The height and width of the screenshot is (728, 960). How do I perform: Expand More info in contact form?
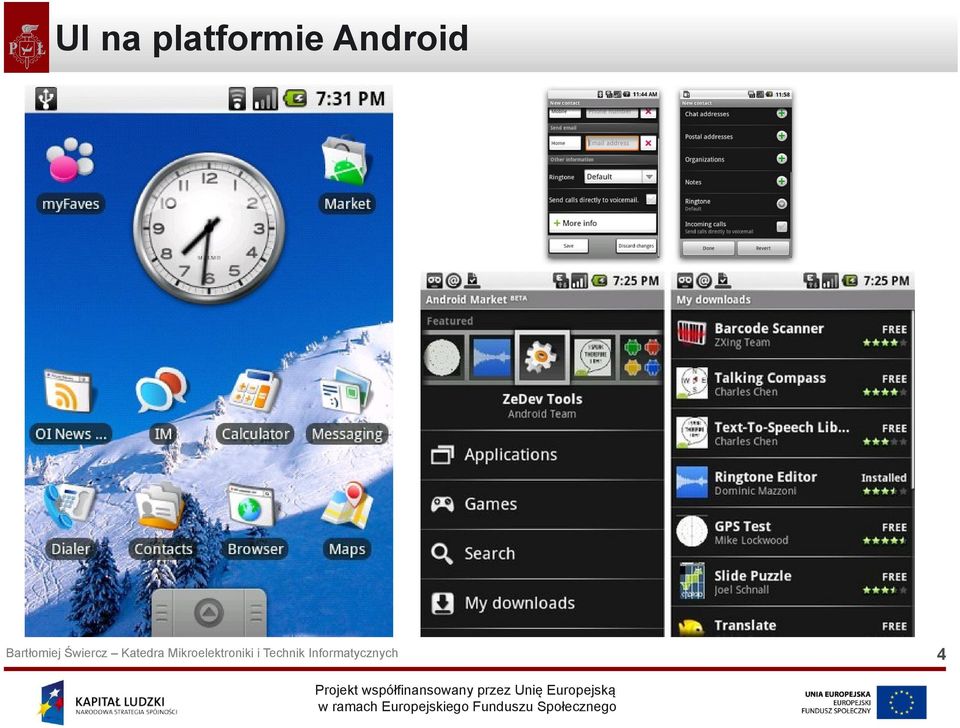pyautogui.click(x=602, y=223)
